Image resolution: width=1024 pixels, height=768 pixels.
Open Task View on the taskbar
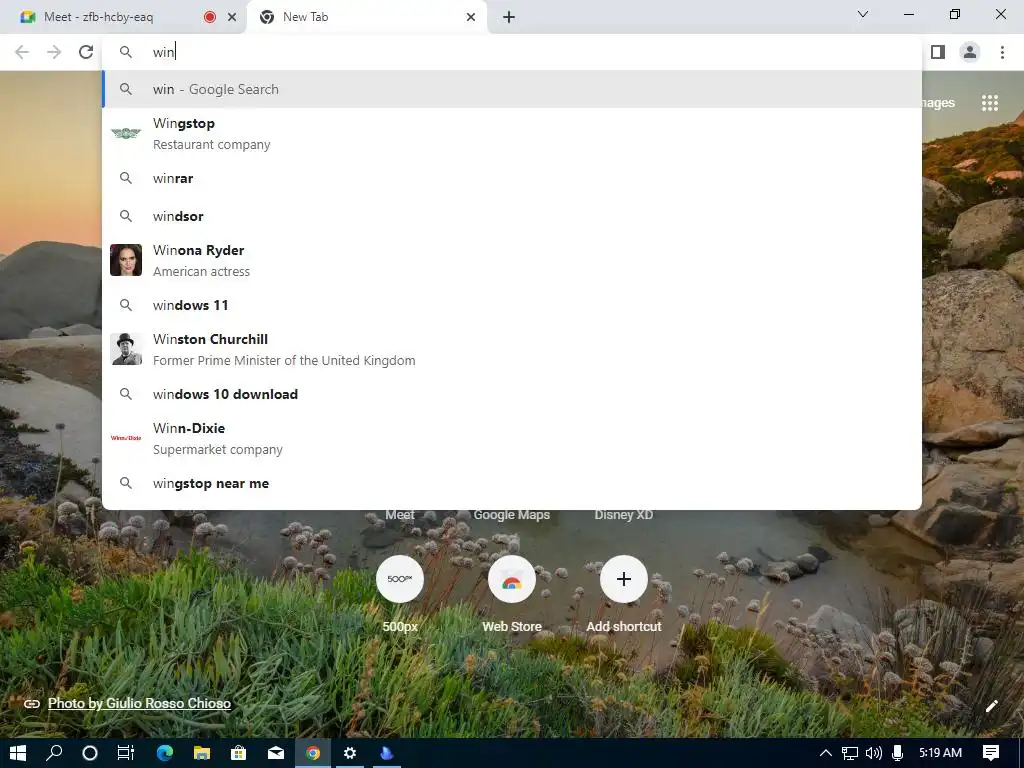pos(126,753)
